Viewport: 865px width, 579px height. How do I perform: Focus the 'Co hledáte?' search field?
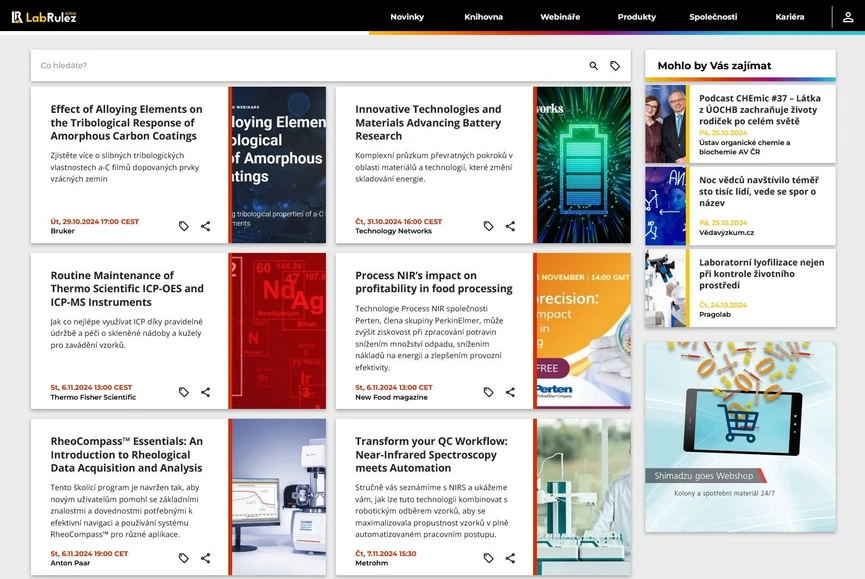pyautogui.click(x=309, y=66)
